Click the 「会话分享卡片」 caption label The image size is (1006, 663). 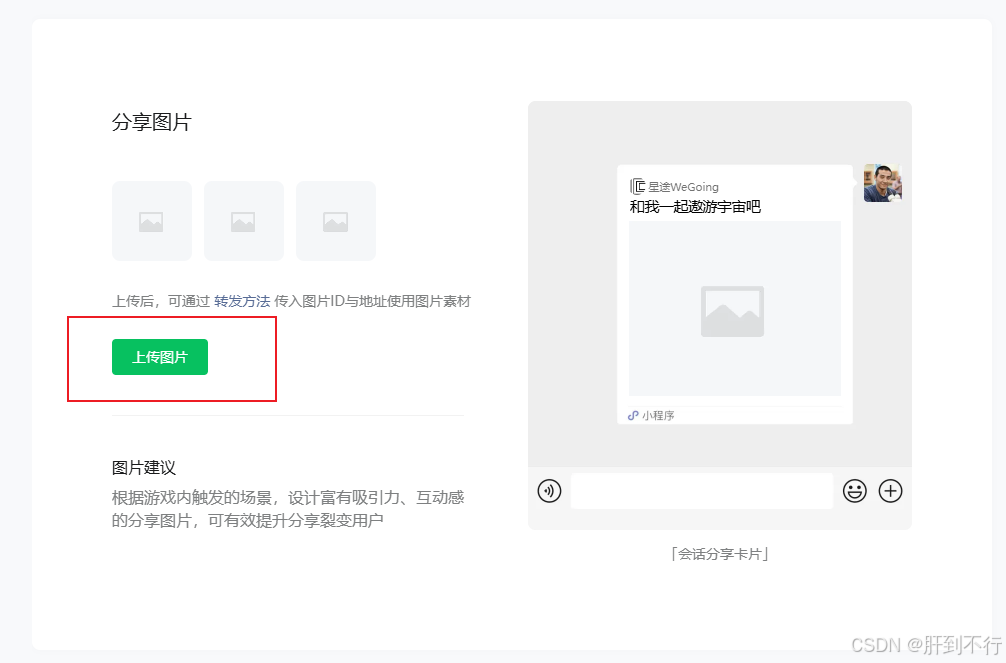720,553
